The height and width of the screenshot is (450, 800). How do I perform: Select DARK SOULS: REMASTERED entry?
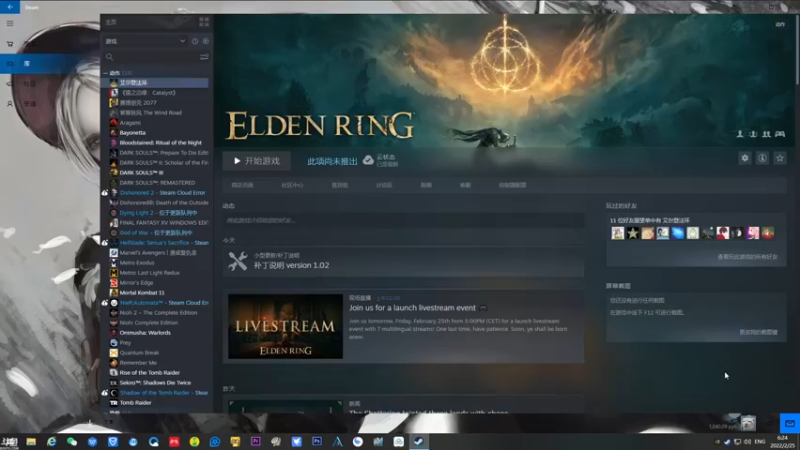click(x=155, y=183)
